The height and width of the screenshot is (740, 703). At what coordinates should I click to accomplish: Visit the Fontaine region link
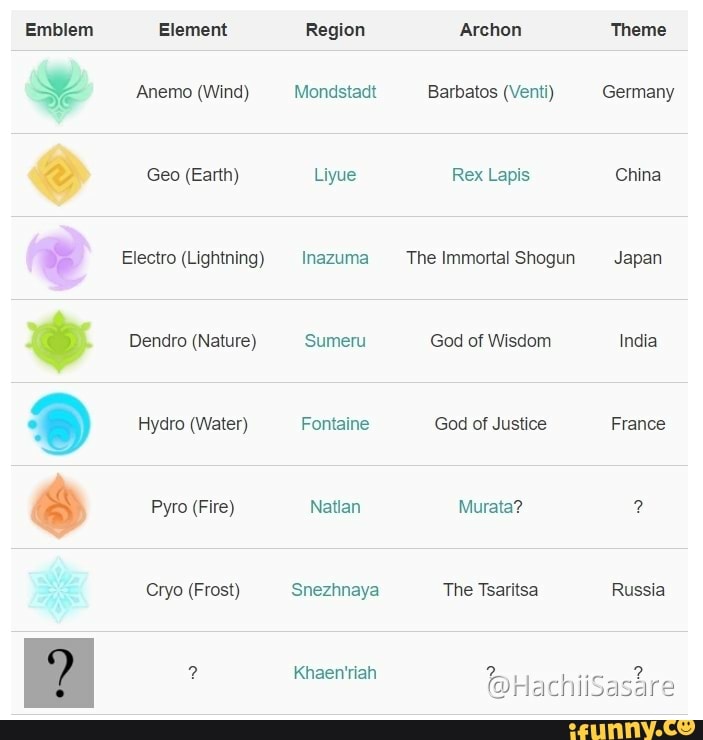pyautogui.click(x=335, y=424)
